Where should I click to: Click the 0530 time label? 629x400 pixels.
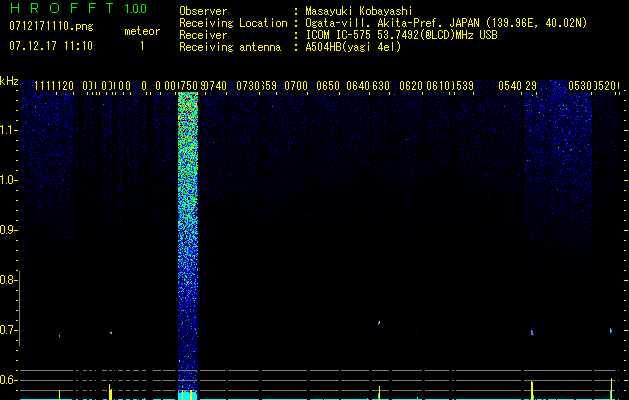click(x=580, y=85)
